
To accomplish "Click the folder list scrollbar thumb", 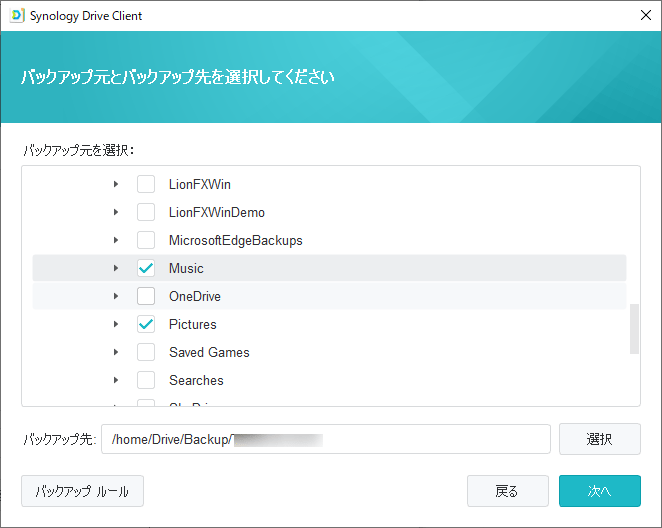I will (x=634, y=329).
